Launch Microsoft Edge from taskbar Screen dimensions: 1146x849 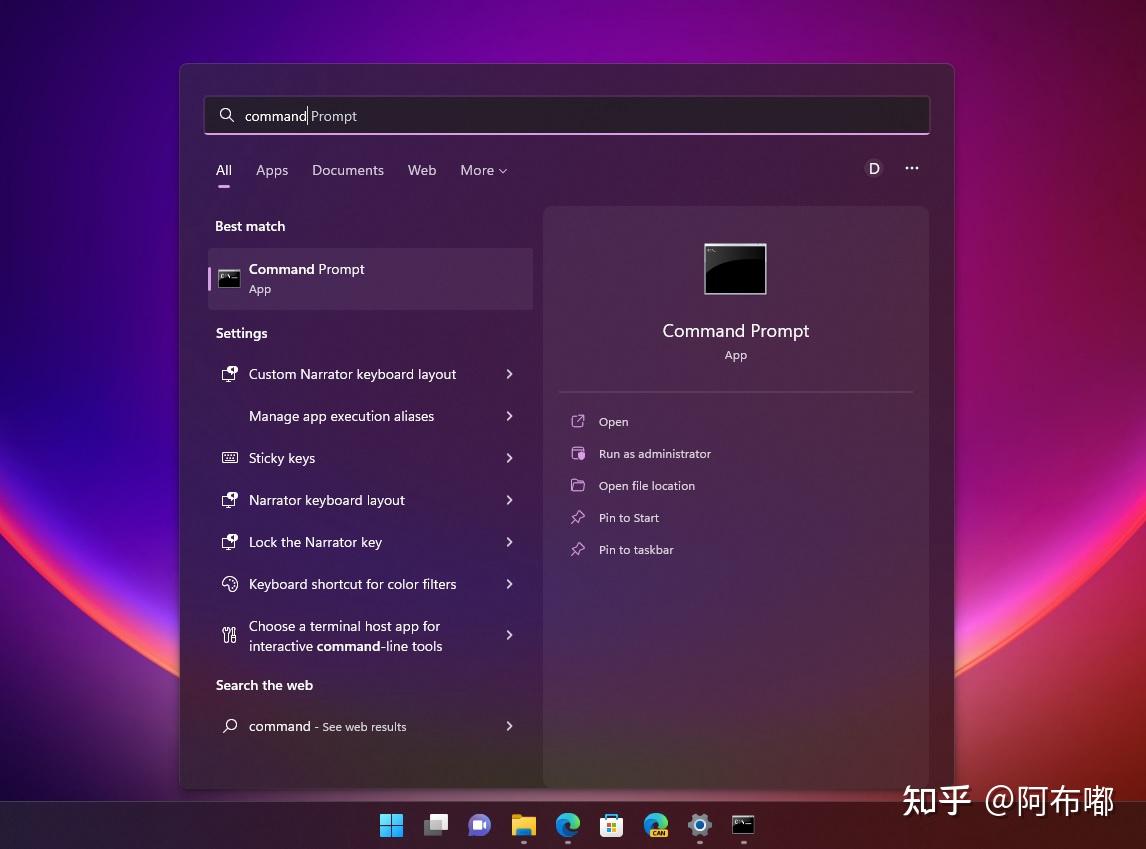(568, 825)
